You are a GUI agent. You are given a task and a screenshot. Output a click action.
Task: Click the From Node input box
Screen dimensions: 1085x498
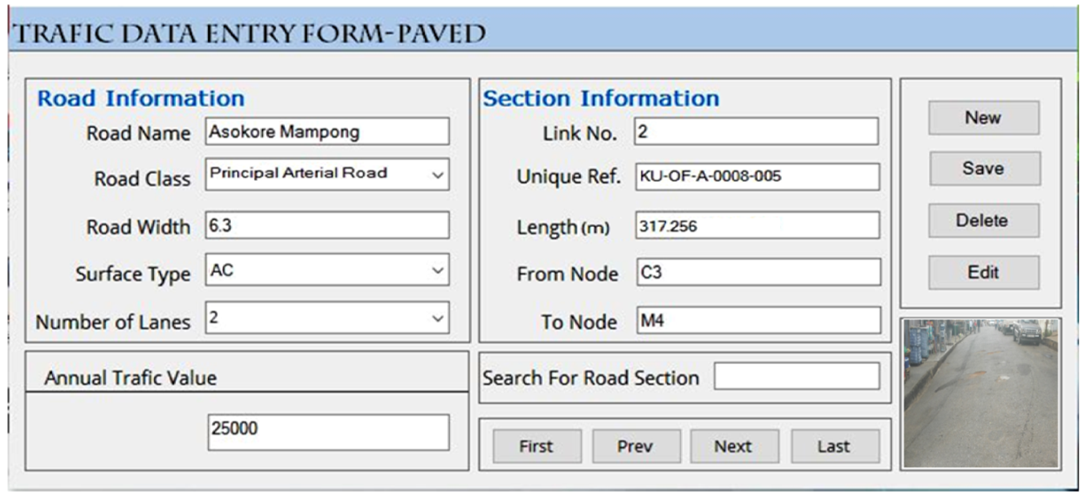tap(756, 272)
